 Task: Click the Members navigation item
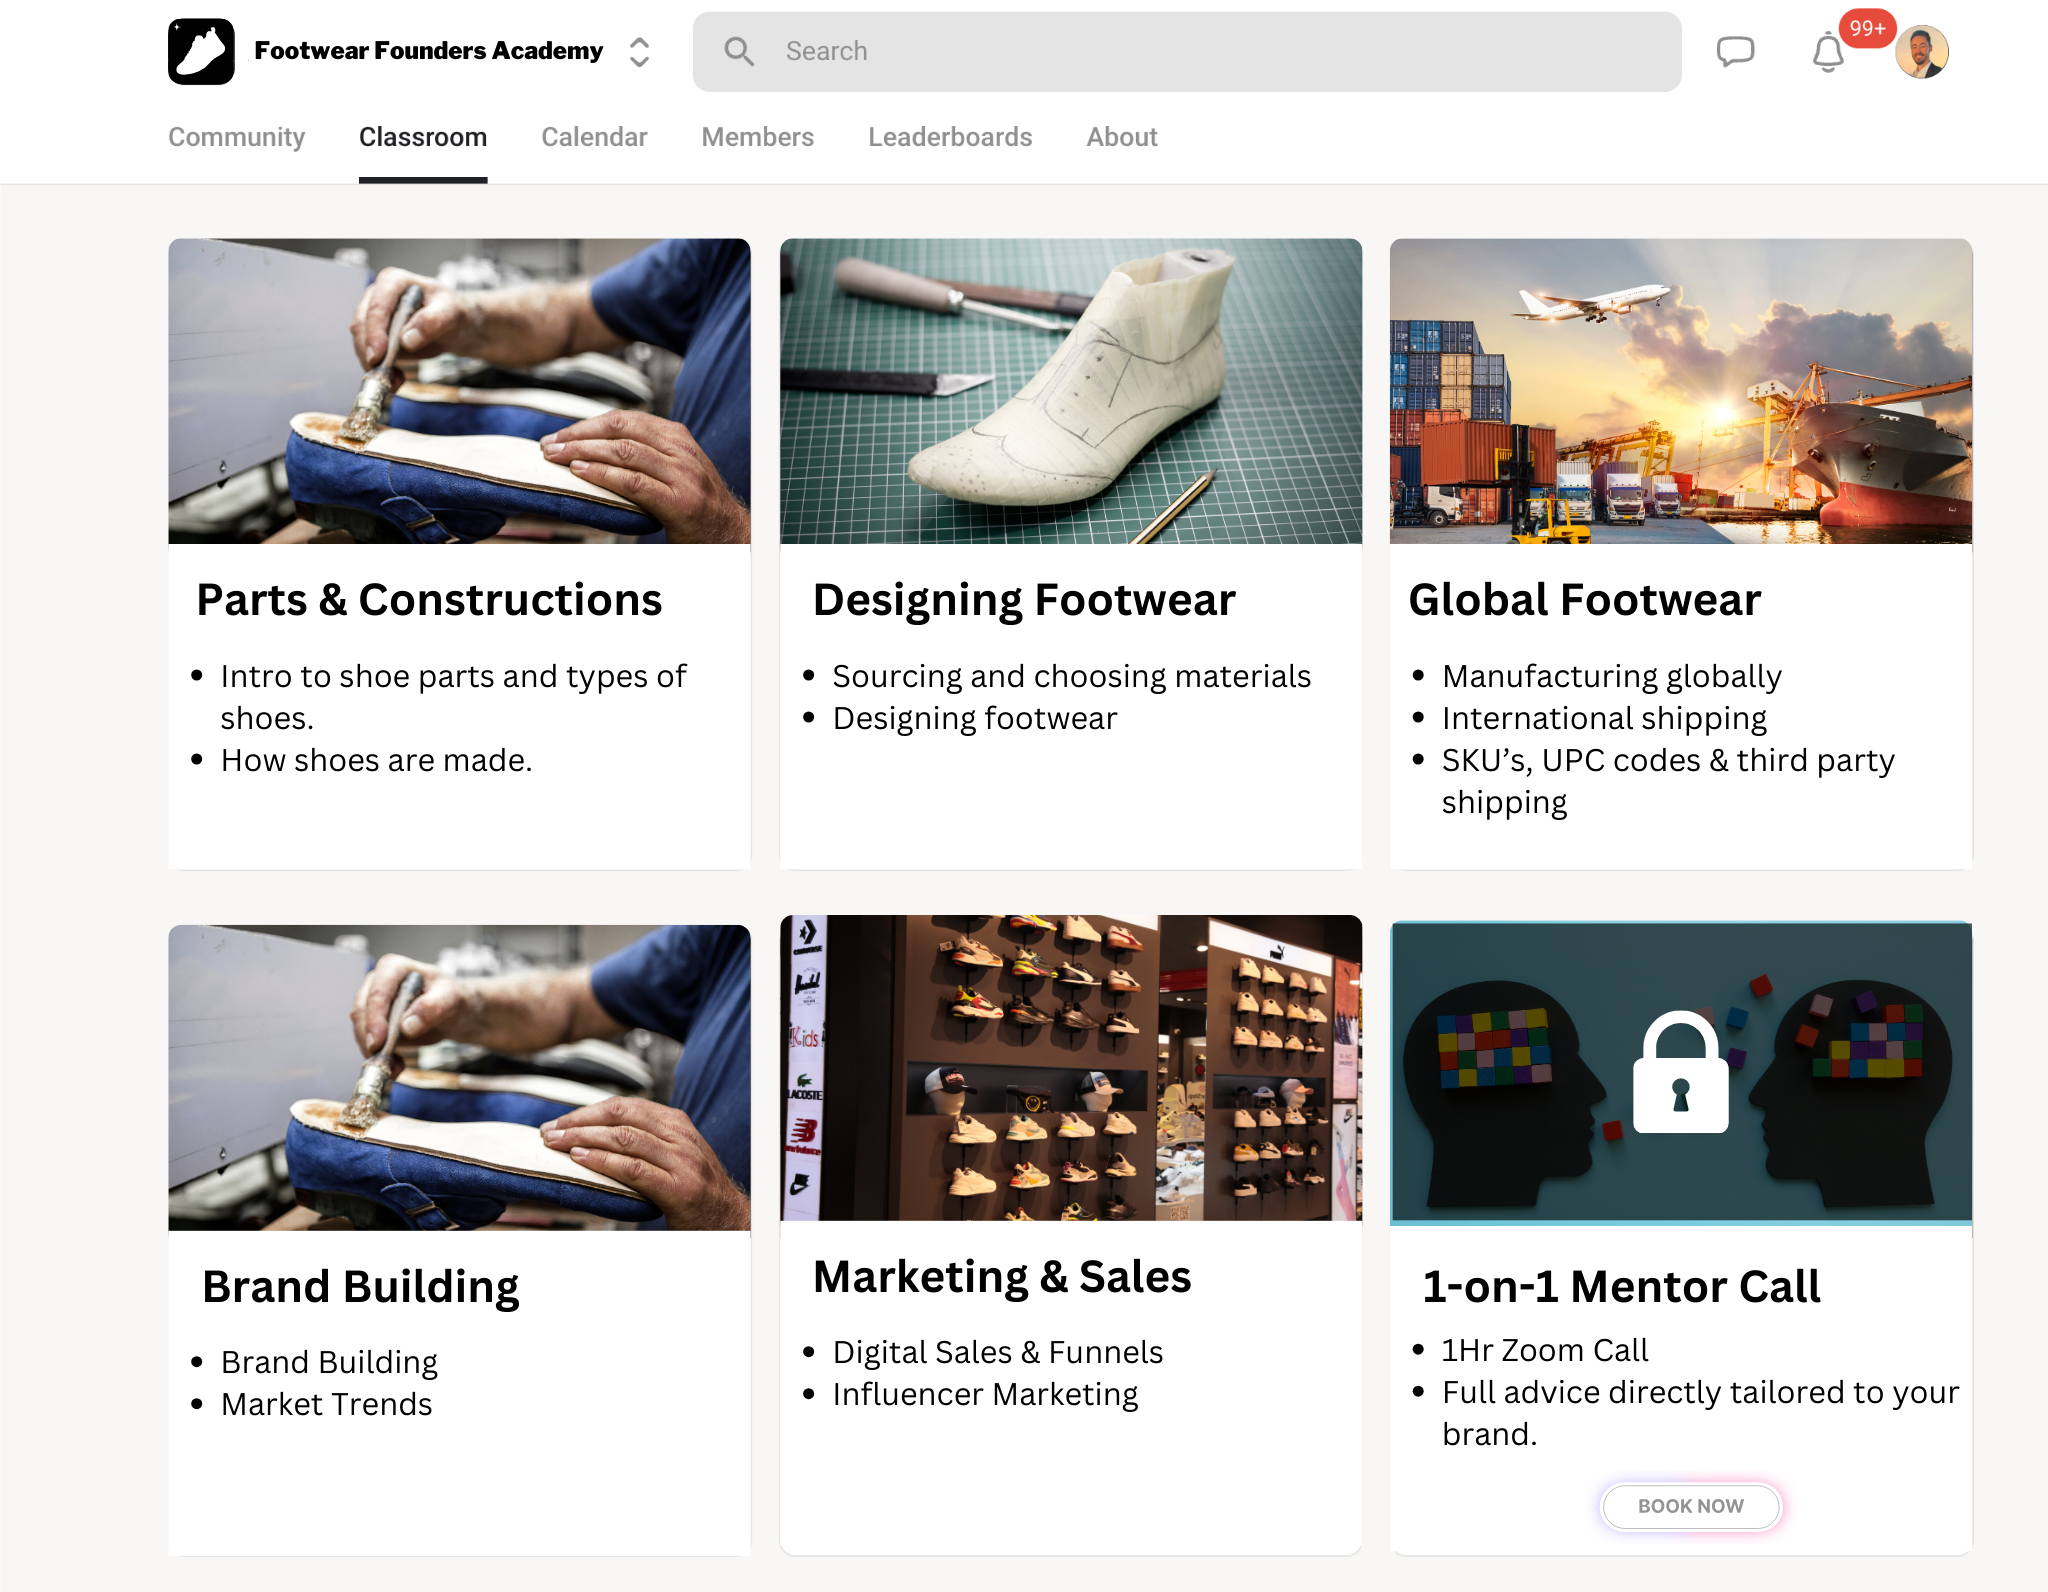coord(757,137)
